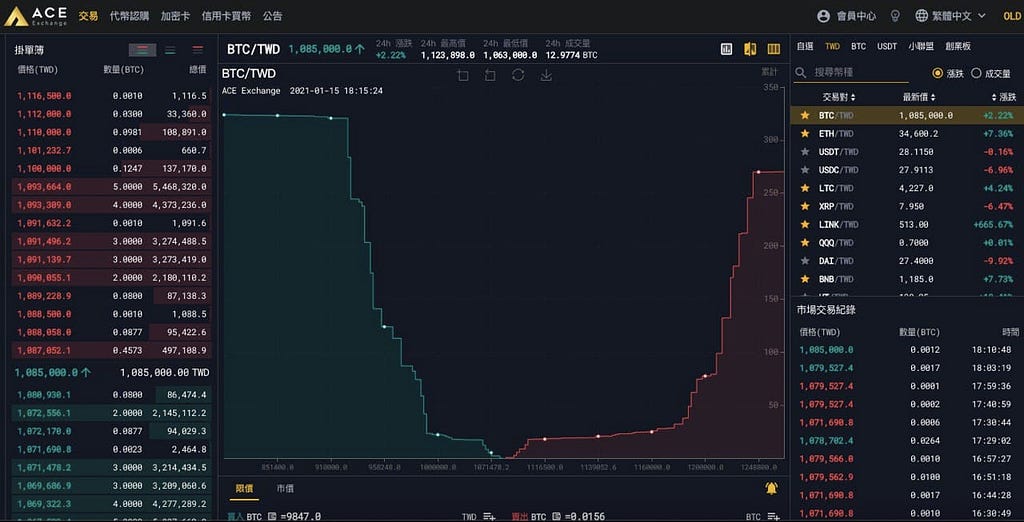Open the 公告 menu
This screenshot has width=1024, height=522.
[273, 16]
